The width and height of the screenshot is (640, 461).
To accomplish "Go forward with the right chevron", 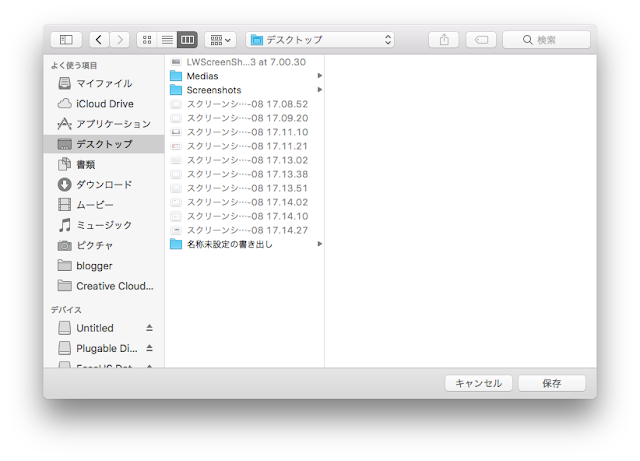I will 120,40.
